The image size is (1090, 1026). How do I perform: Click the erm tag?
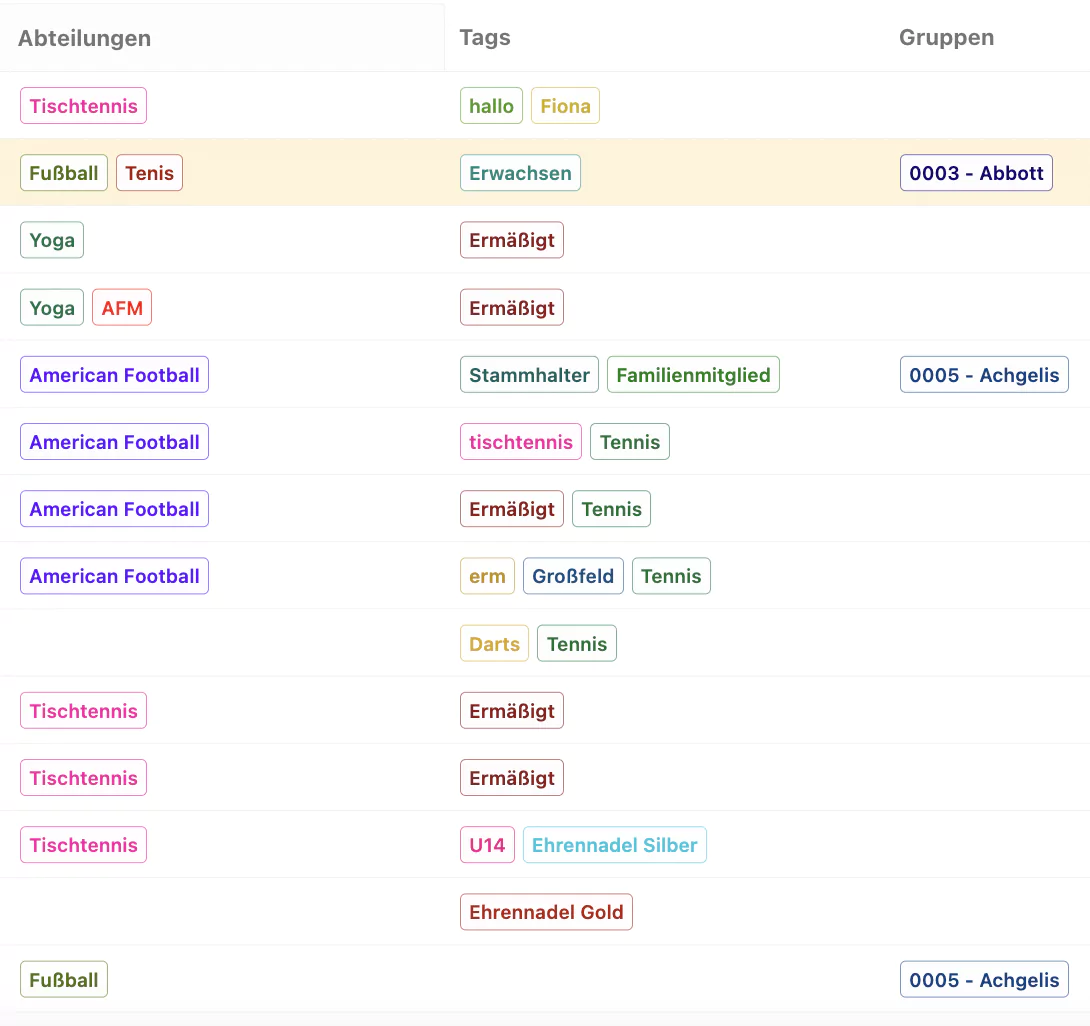click(487, 576)
